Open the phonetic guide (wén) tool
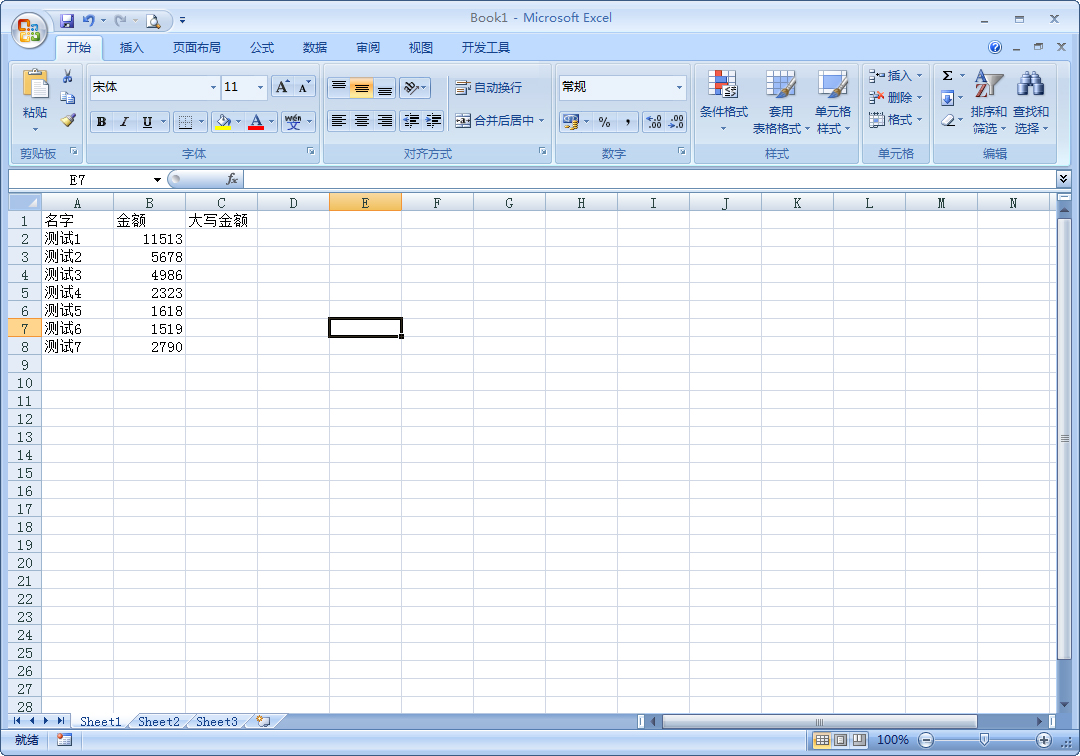The image size is (1080, 756). pyautogui.click(x=293, y=122)
